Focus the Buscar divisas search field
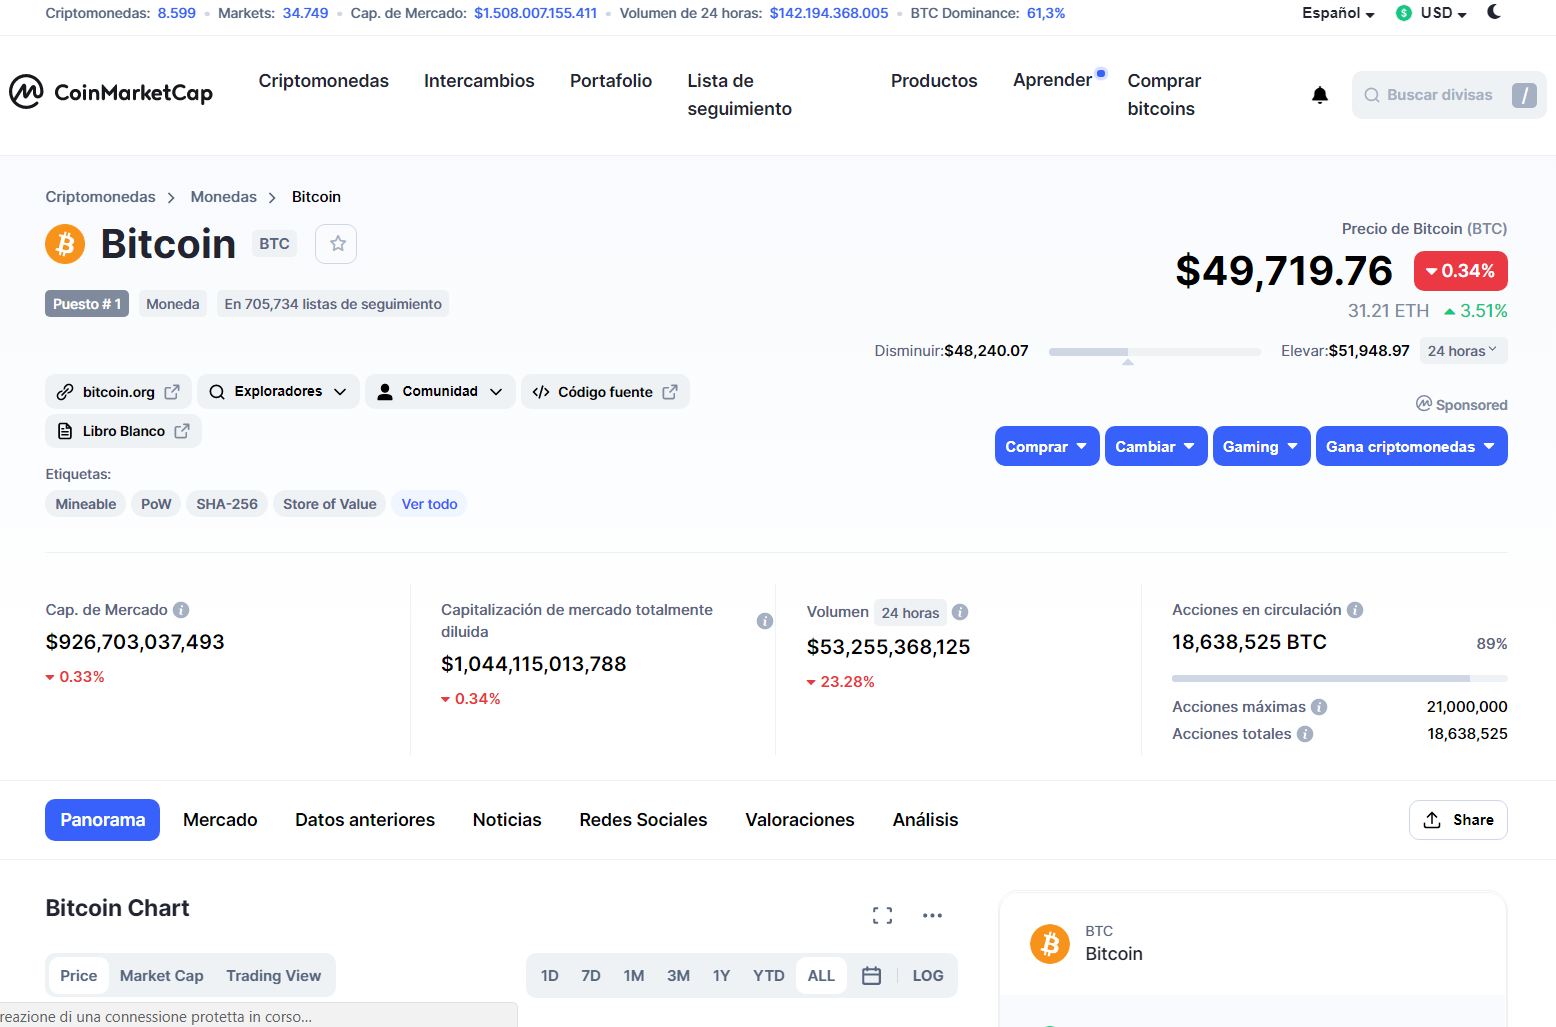 point(1449,95)
